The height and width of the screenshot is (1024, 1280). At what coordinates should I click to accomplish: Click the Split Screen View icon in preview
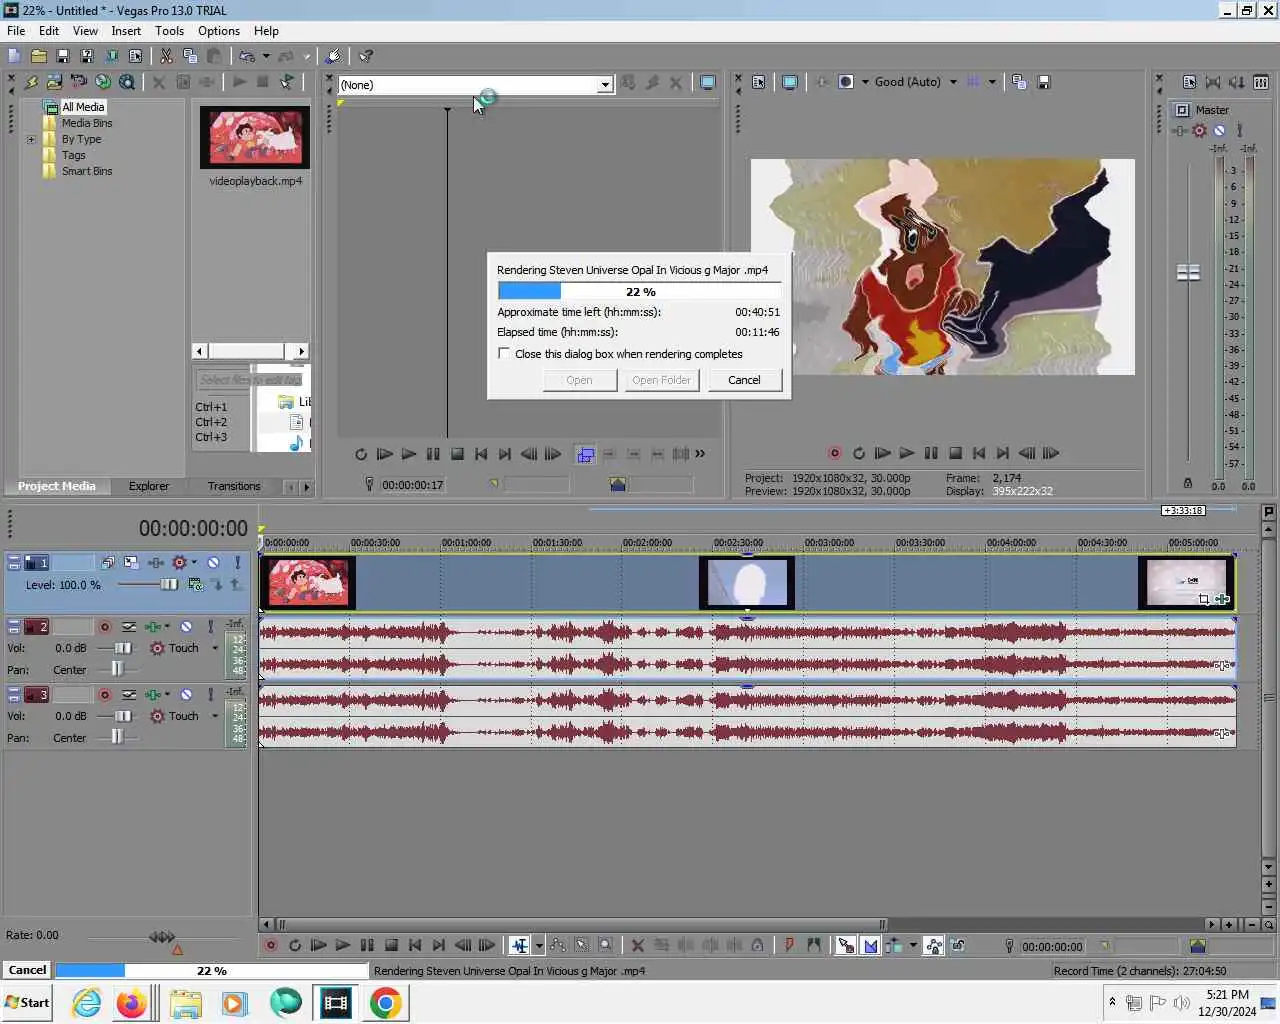coord(846,82)
